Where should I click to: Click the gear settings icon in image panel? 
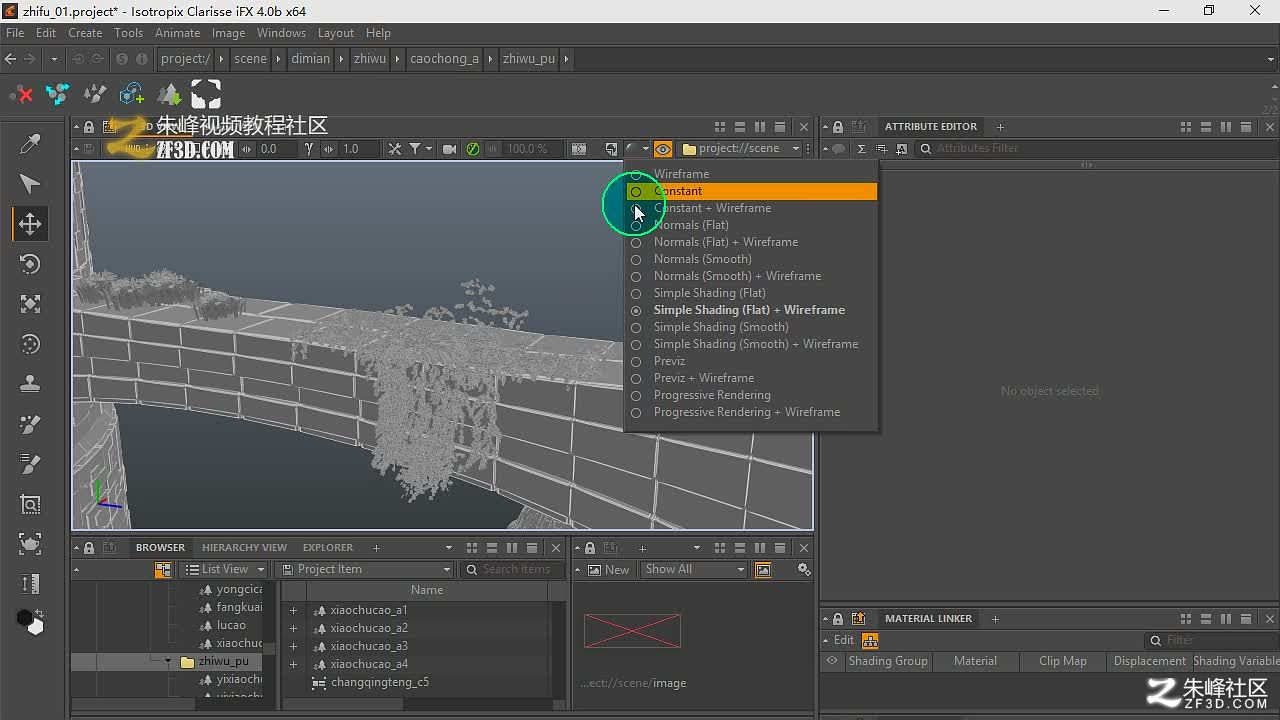pos(803,569)
